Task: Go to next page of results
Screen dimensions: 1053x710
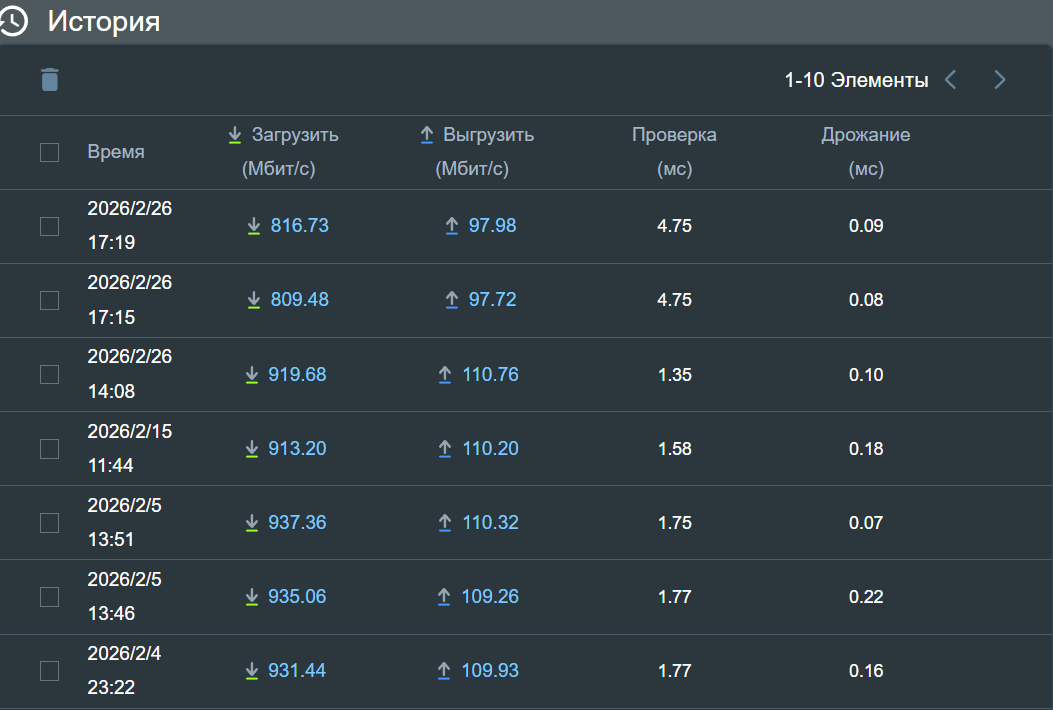Action: 1000,80
